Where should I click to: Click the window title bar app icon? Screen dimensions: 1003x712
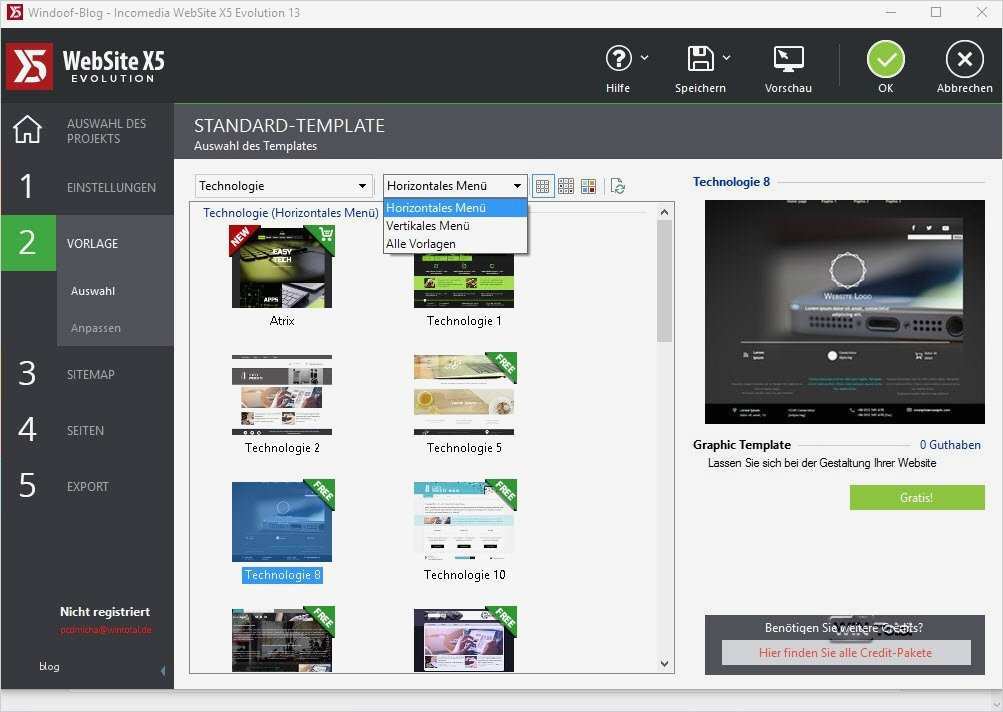(x=15, y=12)
